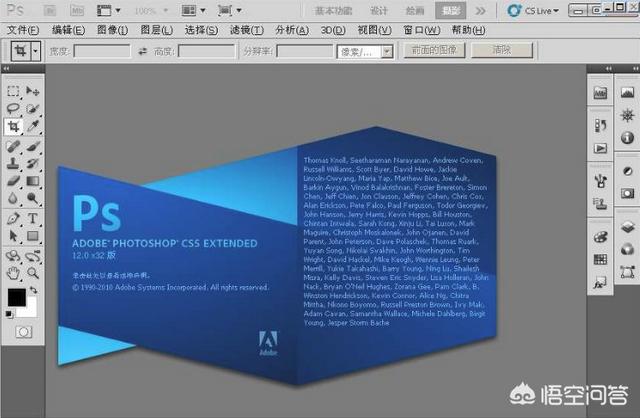Select the Brush tool
Screen dimensions: 640x418
click(33, 146)
